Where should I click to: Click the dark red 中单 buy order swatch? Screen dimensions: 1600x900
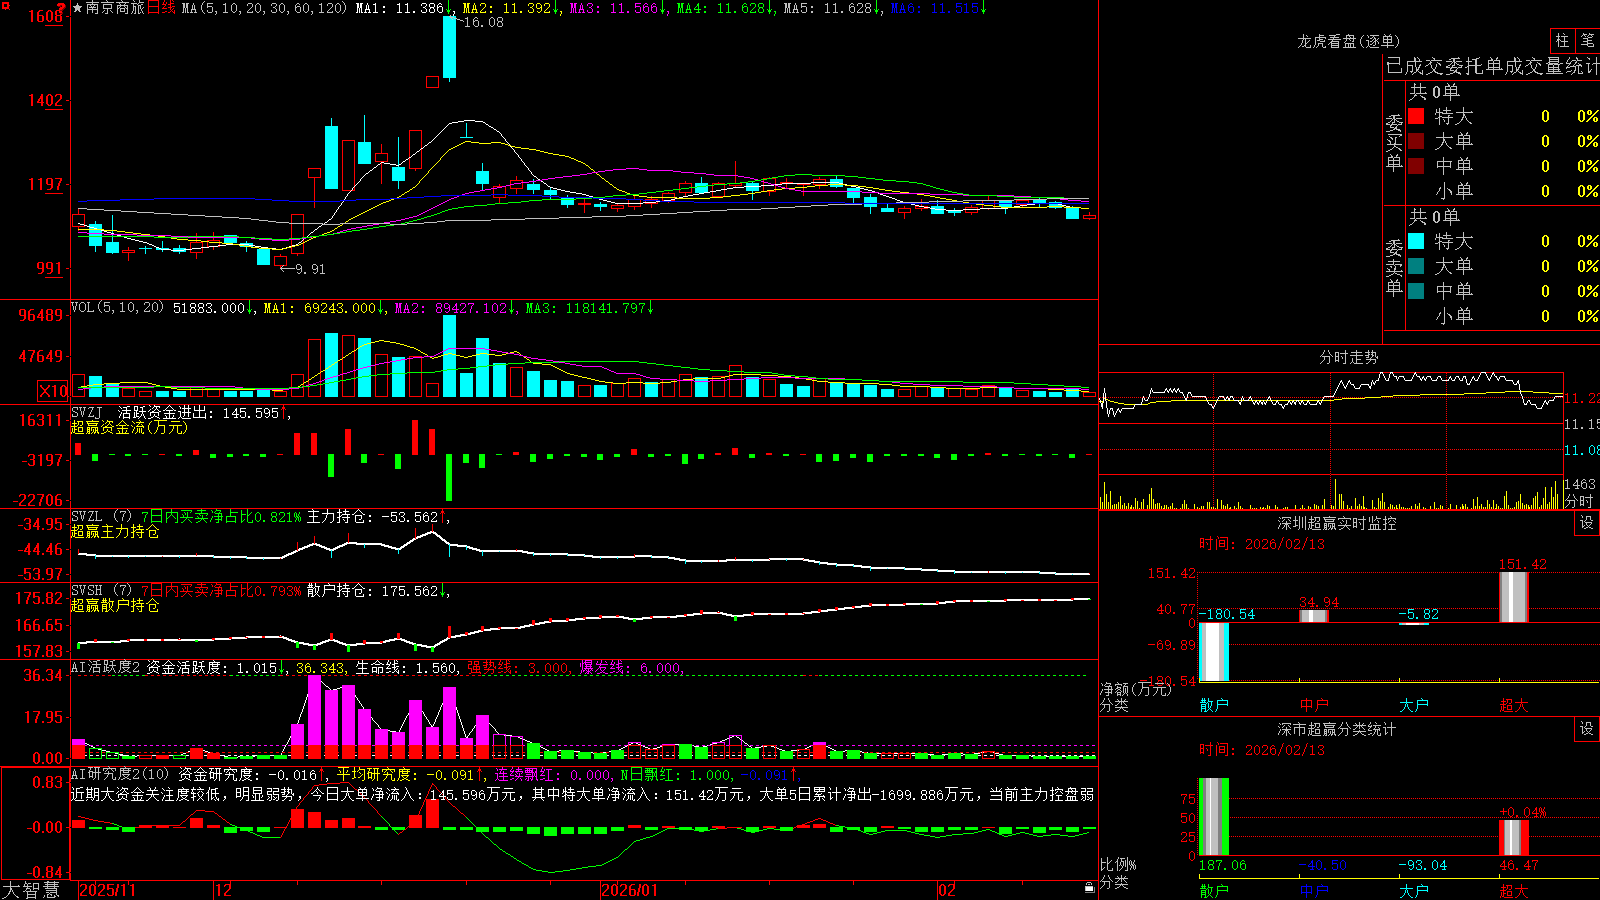[x=1416, y=166]
